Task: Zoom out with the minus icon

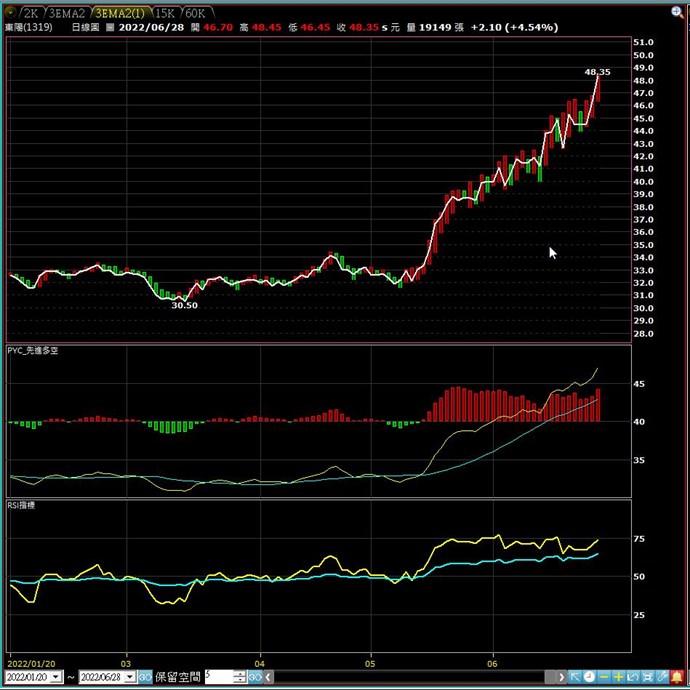Action: point(604,677)
